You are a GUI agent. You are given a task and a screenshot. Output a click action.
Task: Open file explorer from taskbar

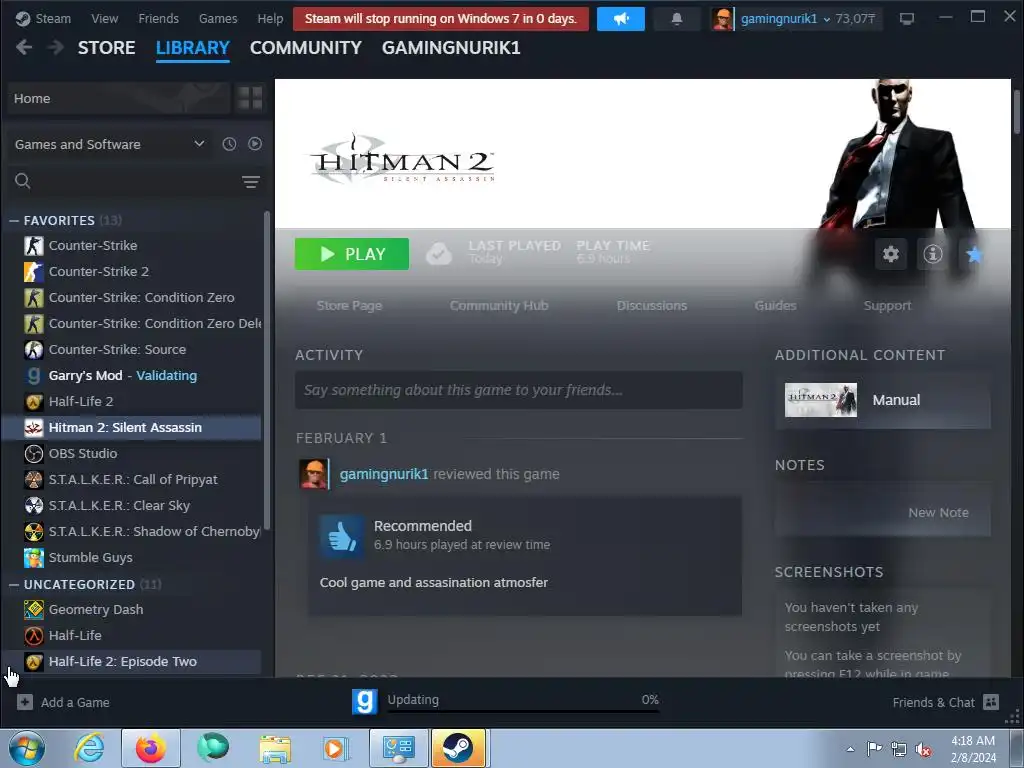point(275,748)
